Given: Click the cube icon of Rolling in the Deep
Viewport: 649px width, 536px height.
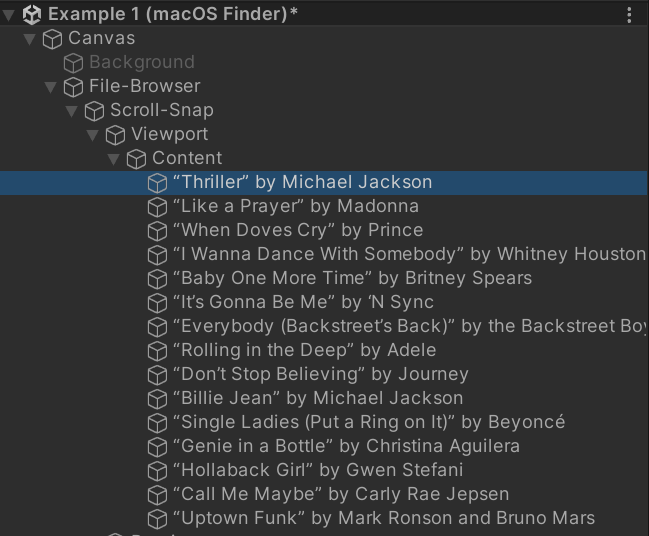Looking at the screenshot, I should 157,351.
